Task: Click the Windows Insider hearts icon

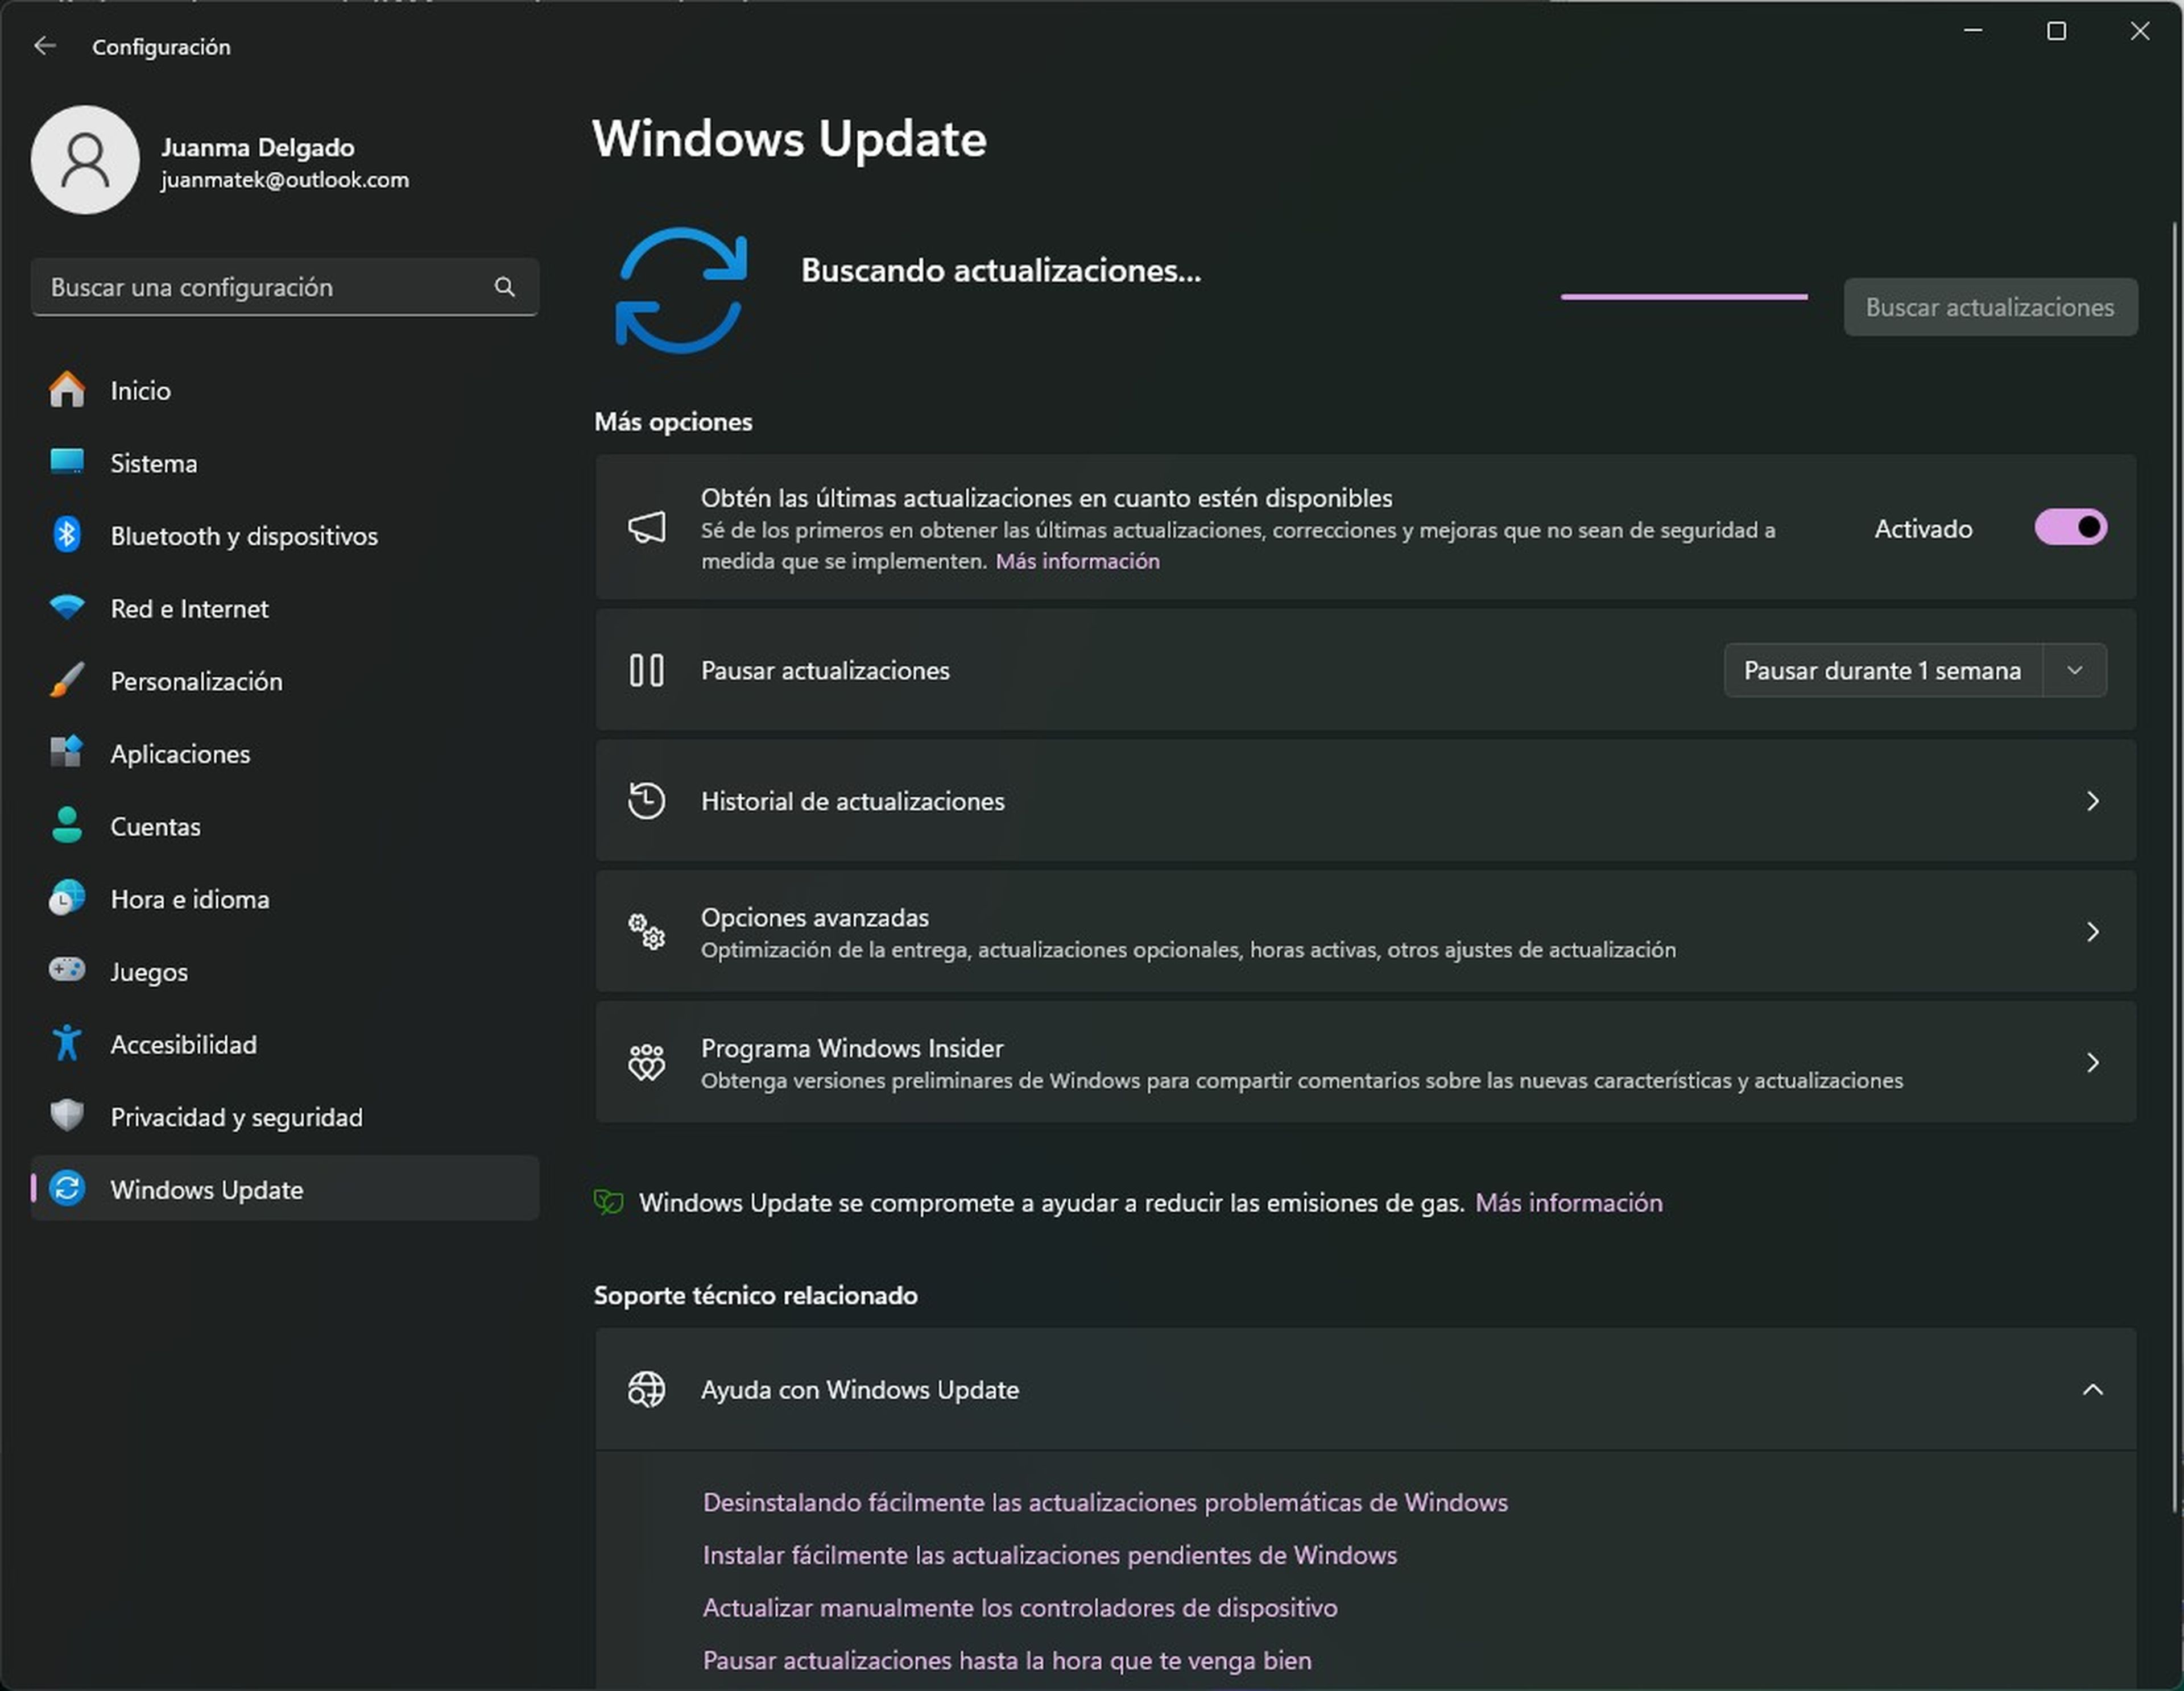Action: pos(647,1062)
